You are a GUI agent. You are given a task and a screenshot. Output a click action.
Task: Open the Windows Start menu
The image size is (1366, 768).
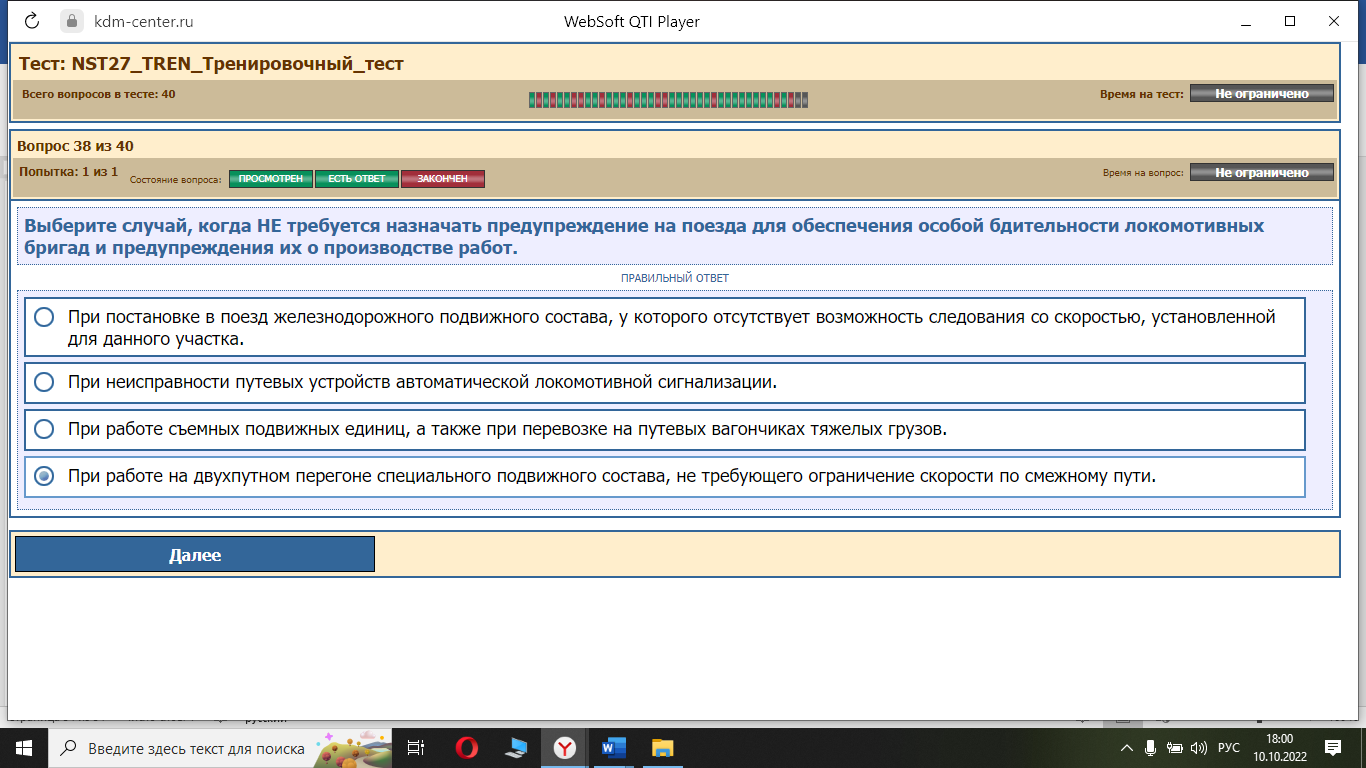point(24,747)
